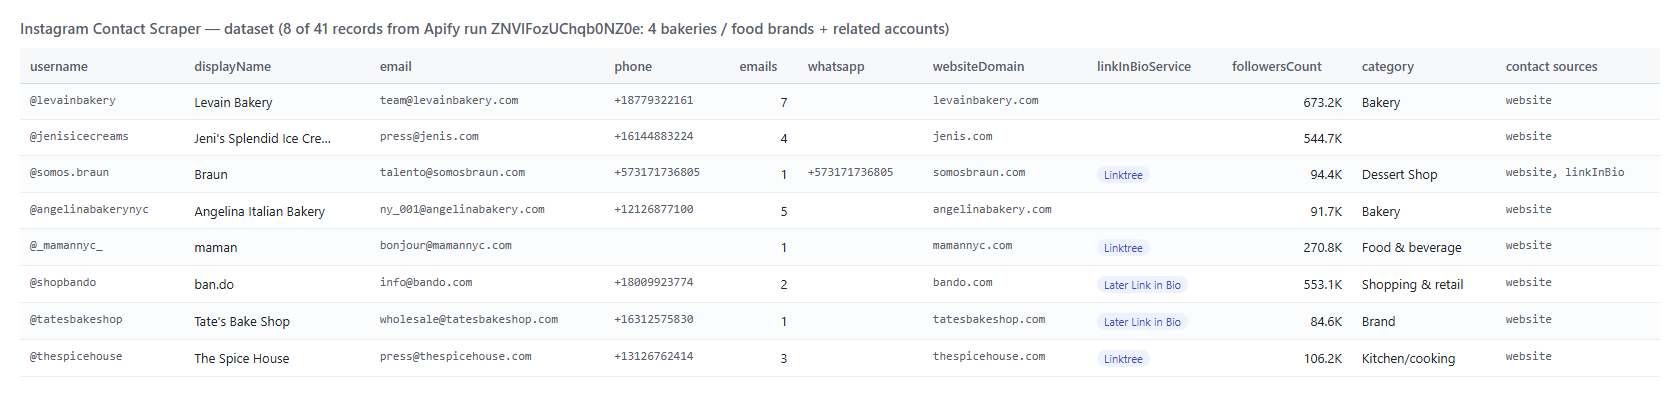Screen dimensions: 1680x395
Task: Click followers count 544.7K
Action: pyautogui.click(x=1322, y=138)
